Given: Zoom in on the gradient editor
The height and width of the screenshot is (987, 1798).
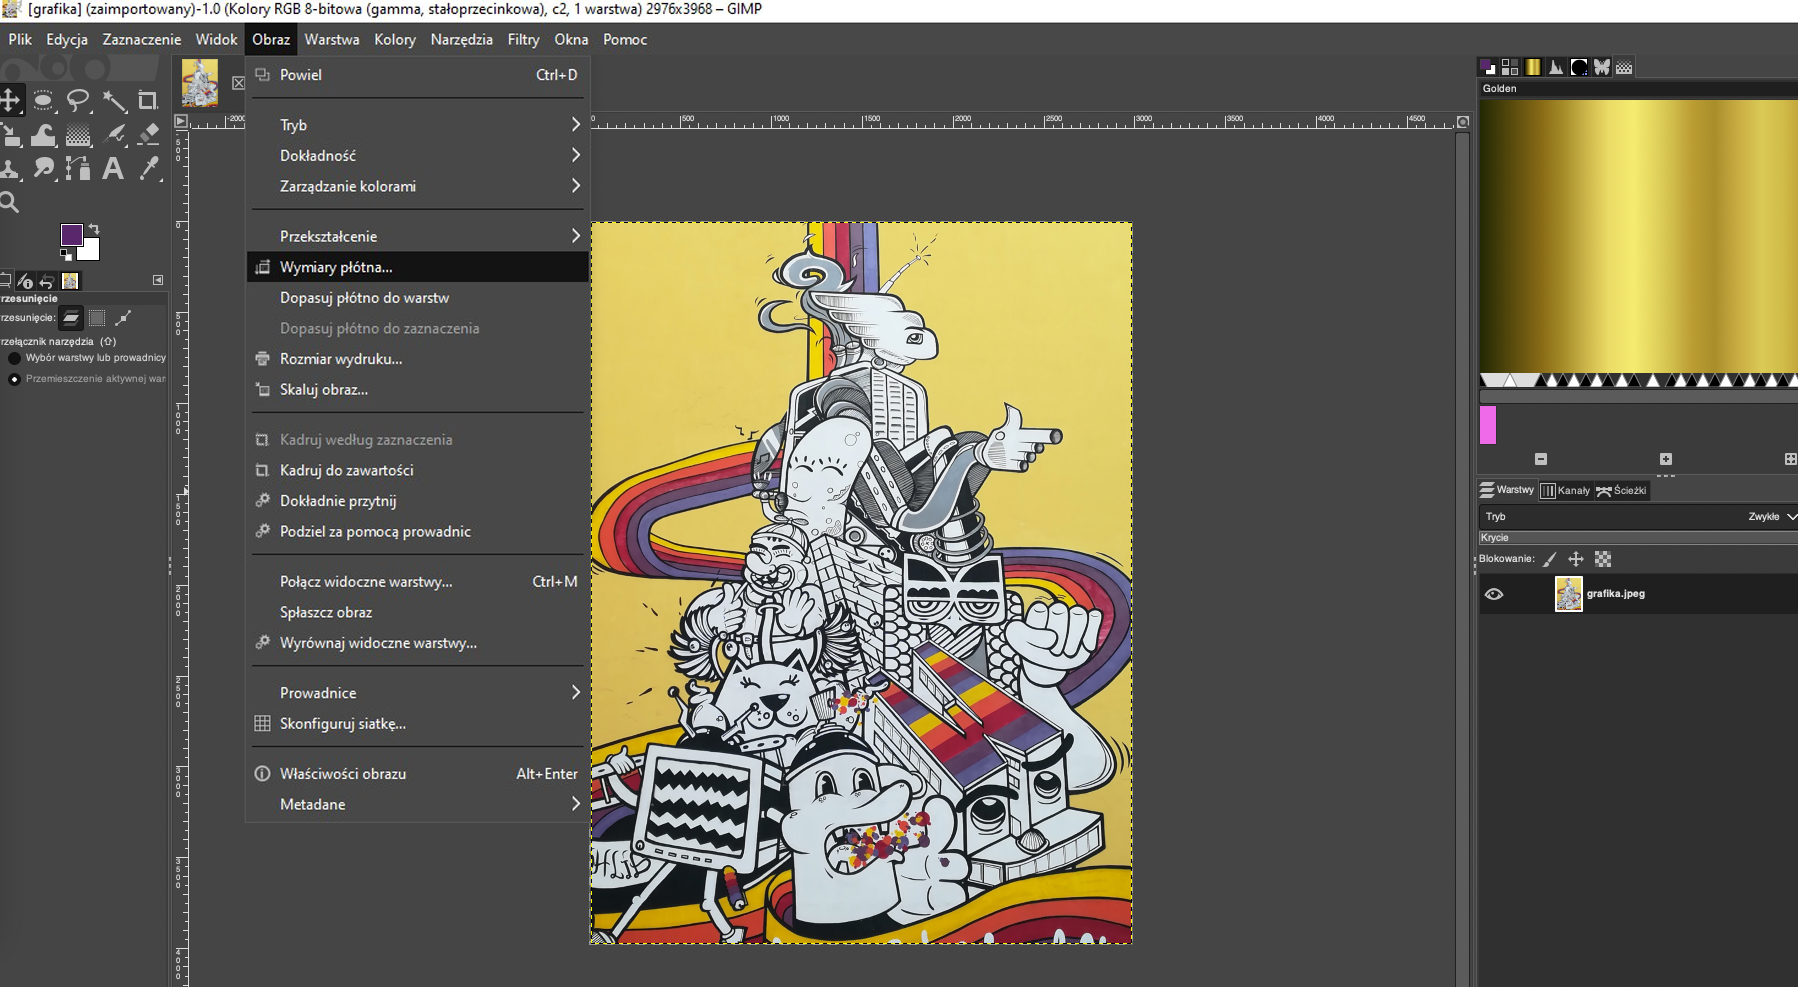Looking at the screenshot, I should coord(1666,459).
